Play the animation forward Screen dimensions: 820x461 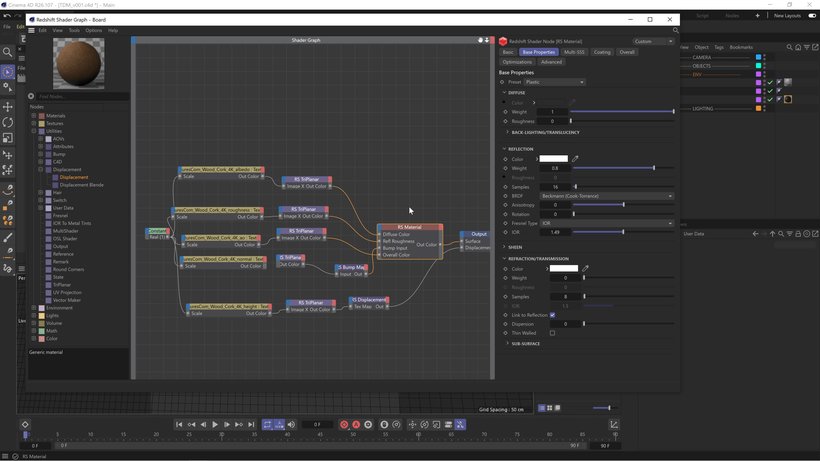215,424
